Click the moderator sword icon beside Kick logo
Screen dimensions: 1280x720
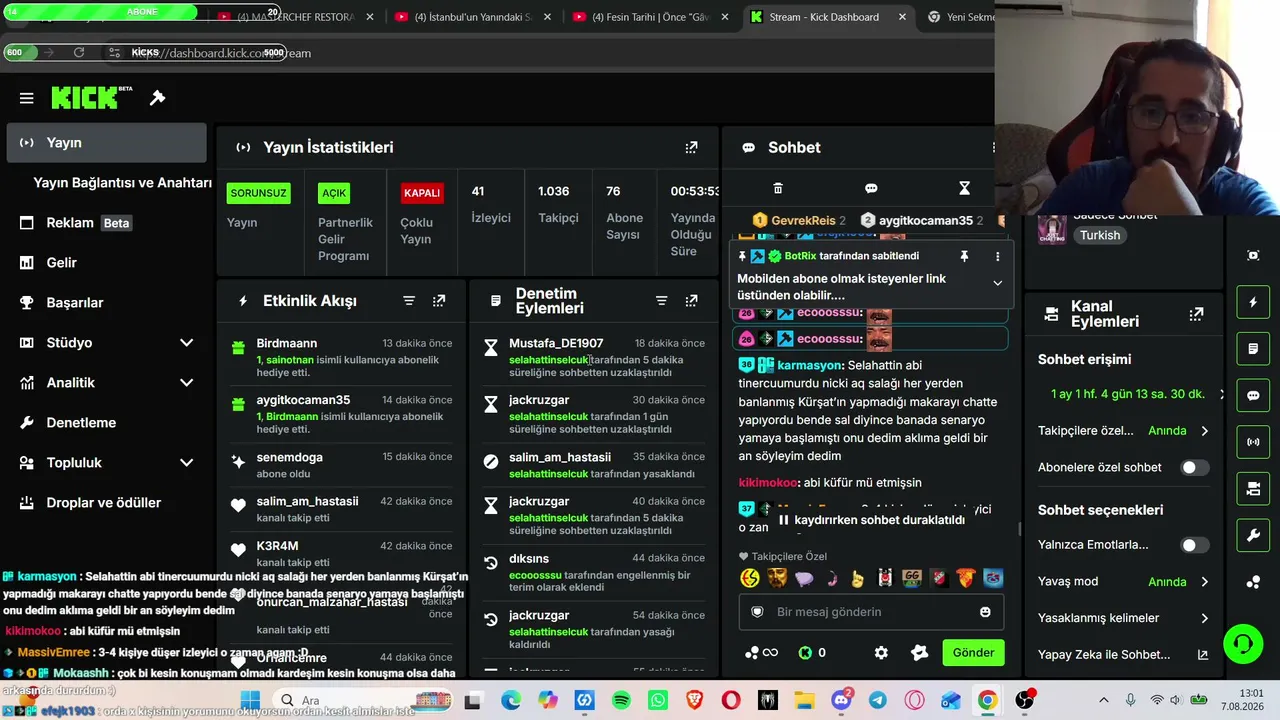coord(157,98)
